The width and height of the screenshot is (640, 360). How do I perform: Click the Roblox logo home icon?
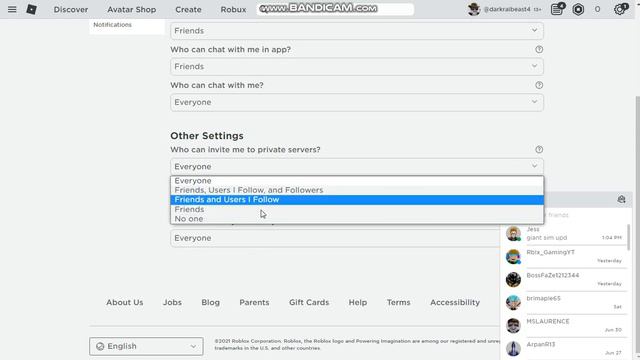[31, 9]
